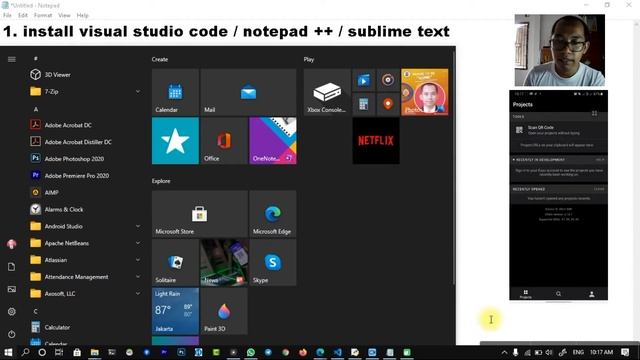Open the Mail tile

point(248,92)
